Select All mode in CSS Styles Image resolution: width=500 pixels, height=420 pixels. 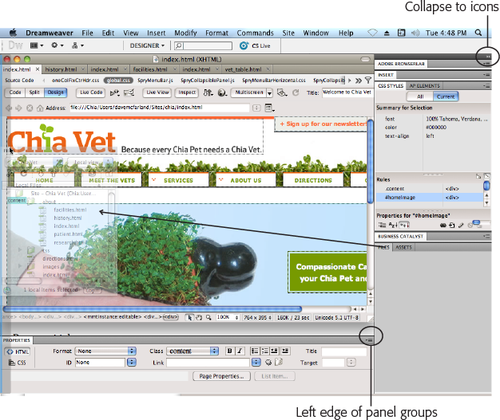click(420, 97)
